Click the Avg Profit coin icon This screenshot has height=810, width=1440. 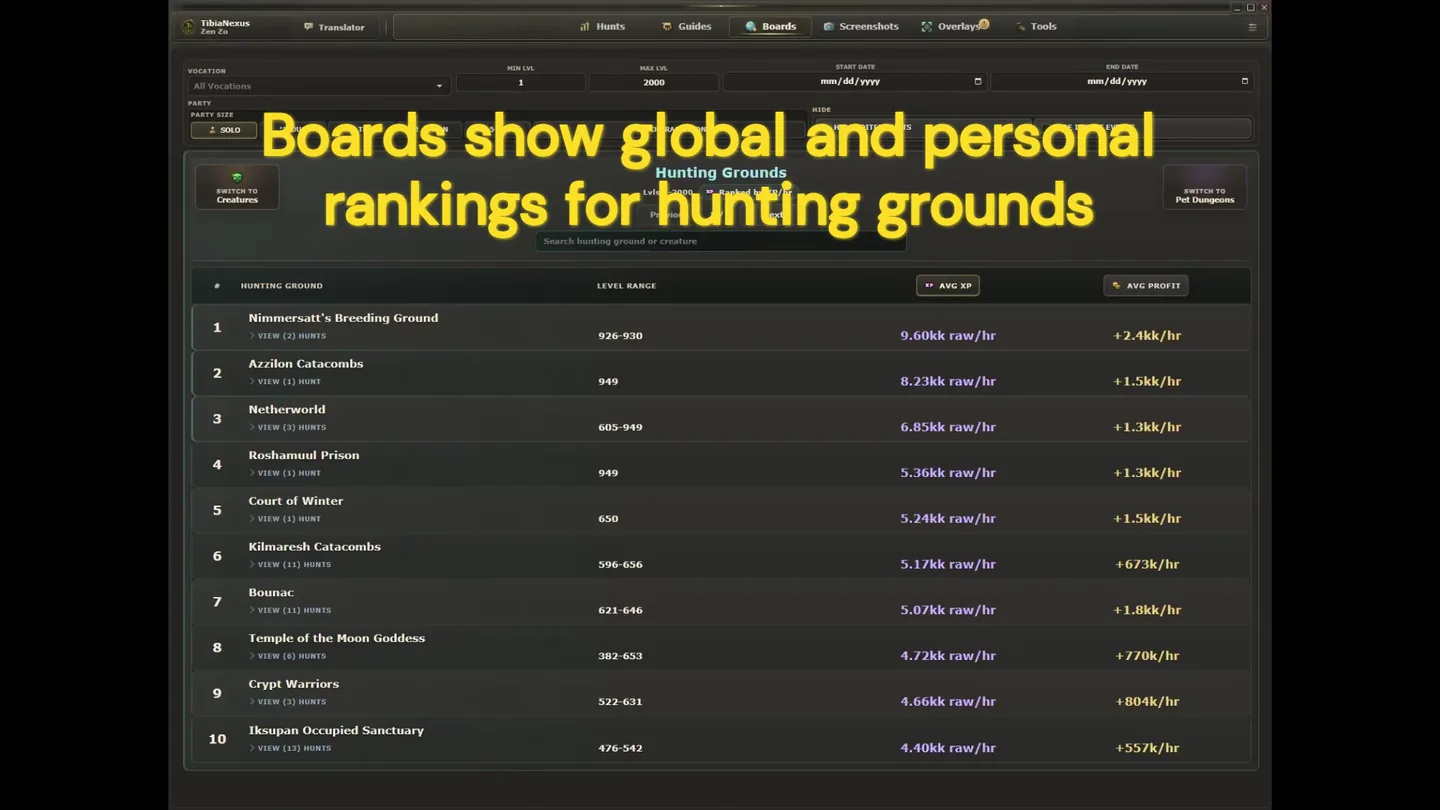coord(1117,286)
